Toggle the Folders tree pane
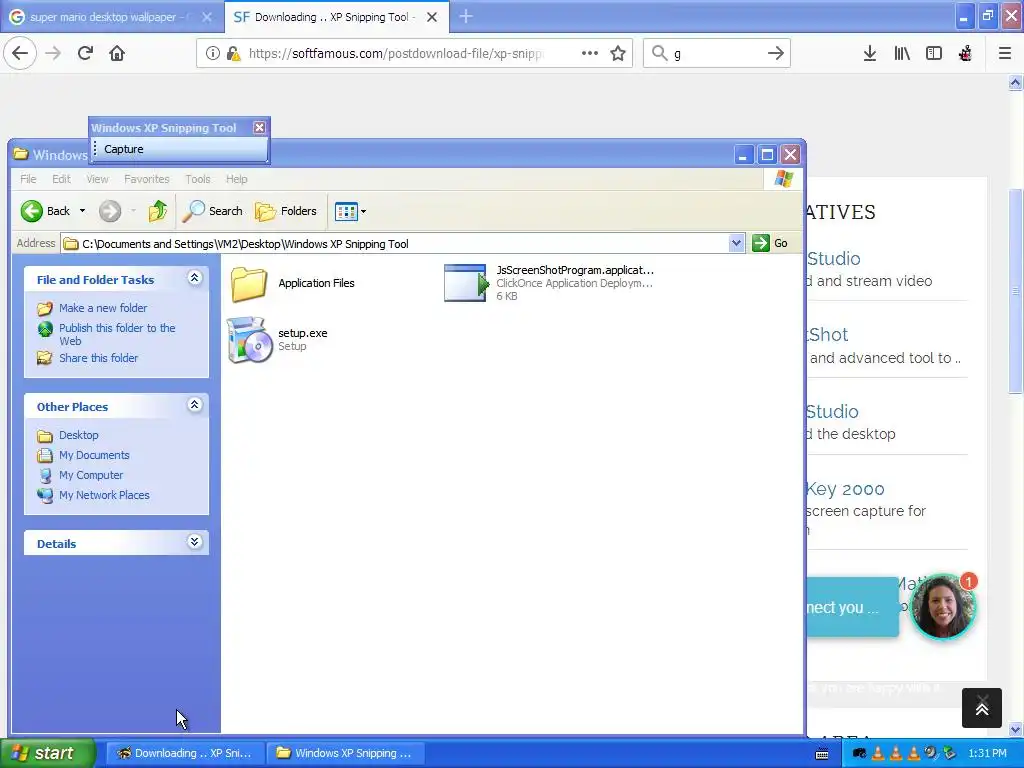Viewport: 1024px width, 768px height. (x=286, y=211)
